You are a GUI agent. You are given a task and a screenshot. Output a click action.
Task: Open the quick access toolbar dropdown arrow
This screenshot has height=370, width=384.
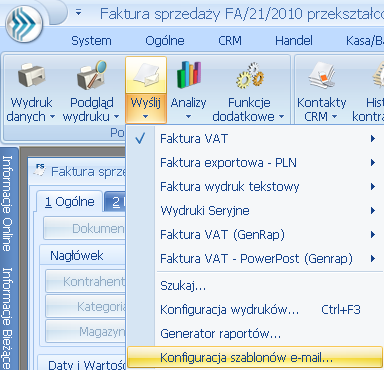pos(79,13)
